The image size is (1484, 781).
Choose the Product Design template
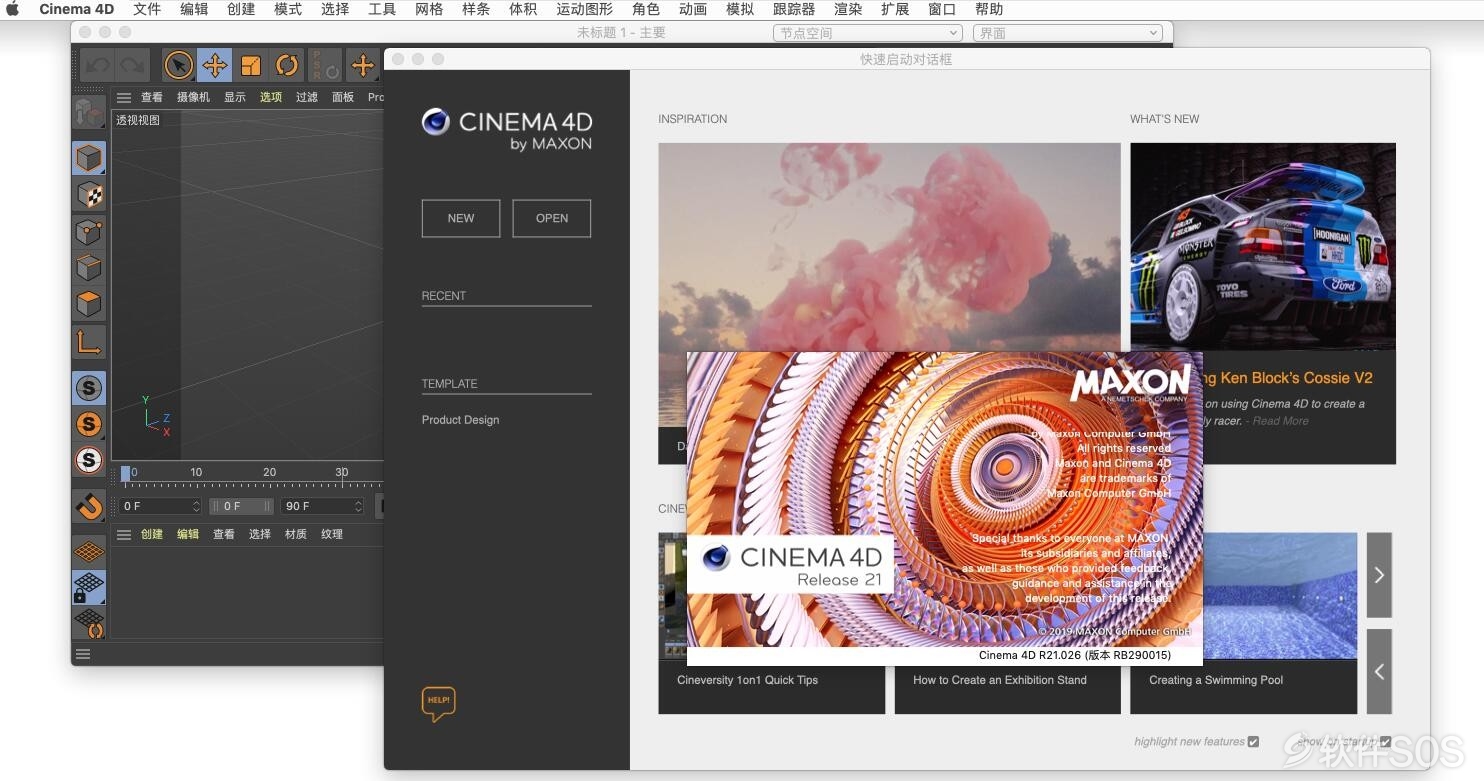tap(460, 420)
